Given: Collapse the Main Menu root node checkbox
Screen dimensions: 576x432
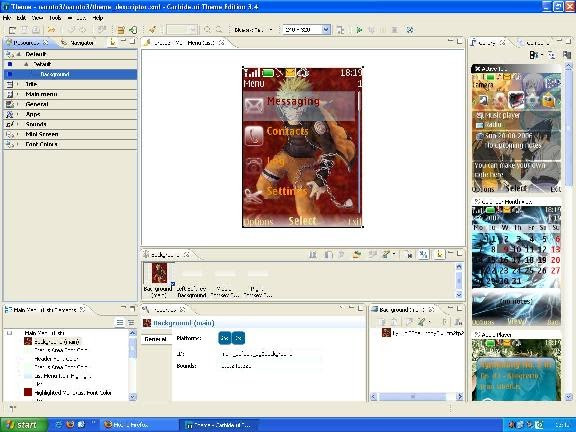Looking at the screenshot, I should click(10, 333).
